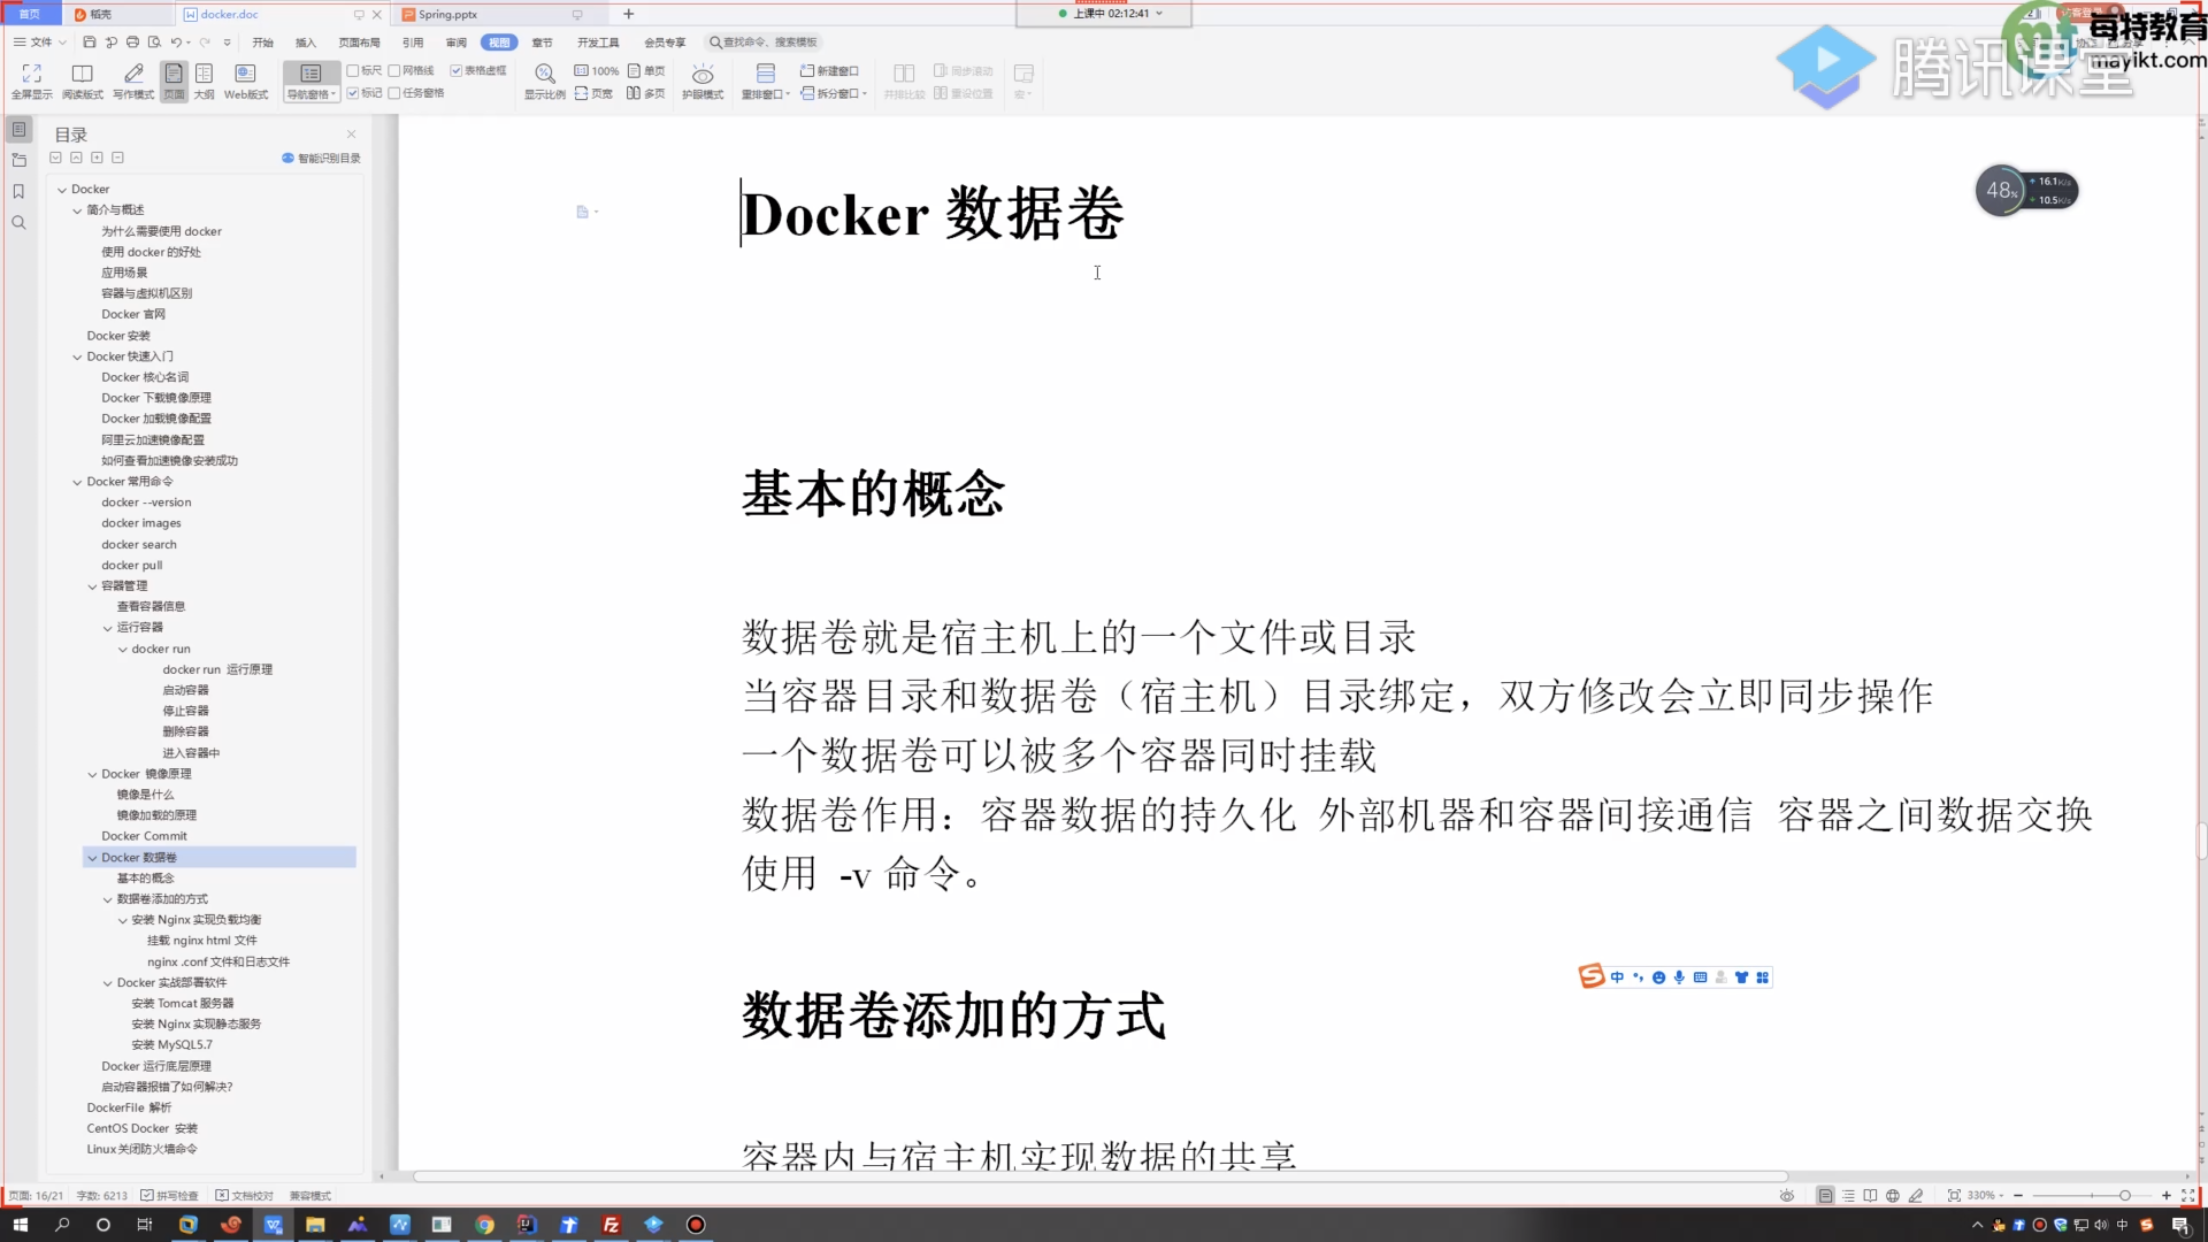Image resolution: width=2208 pixels, height=1242 pixels.
Task: Open the navigation pane dropdown
Action: click(311, 94)
